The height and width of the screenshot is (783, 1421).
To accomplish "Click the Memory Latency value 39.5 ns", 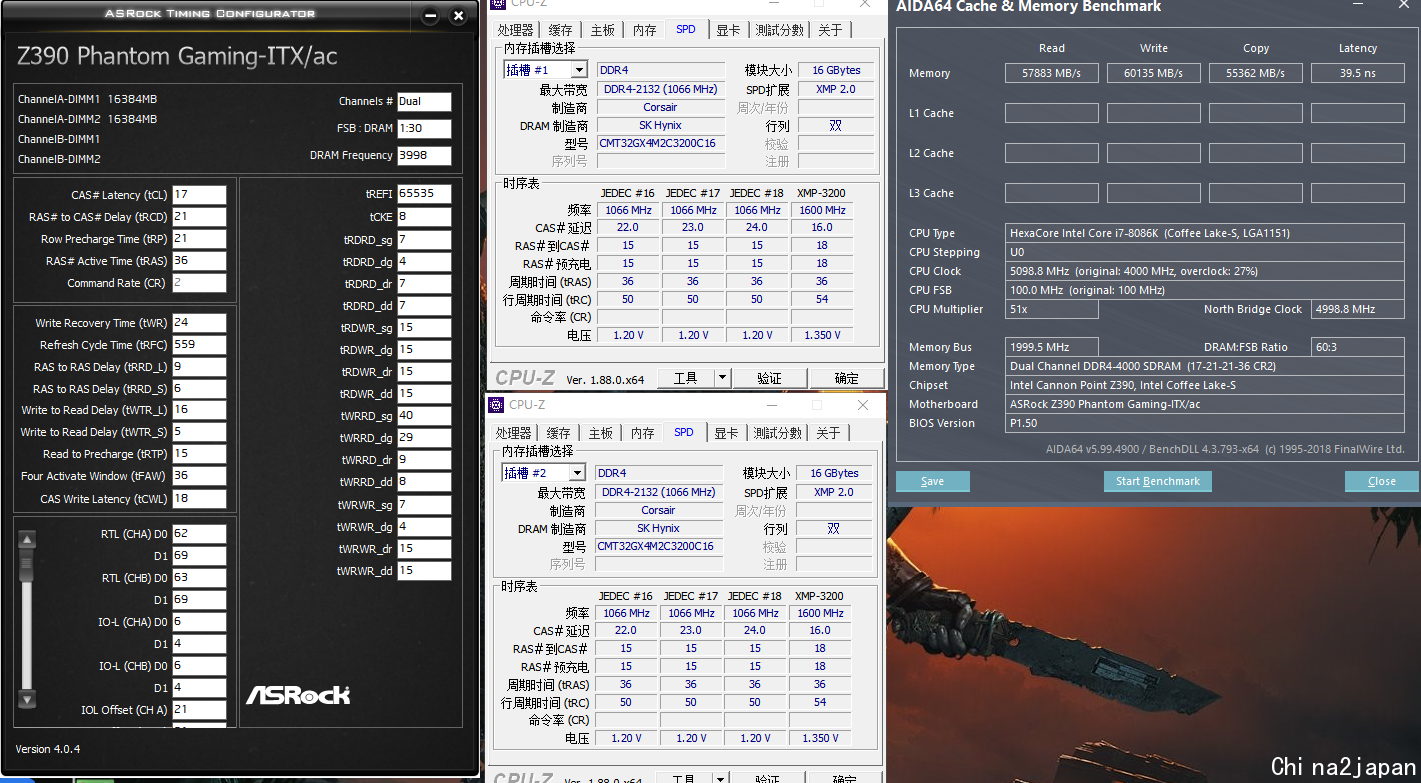I will pyautogui.click(x=1357, y=73).
